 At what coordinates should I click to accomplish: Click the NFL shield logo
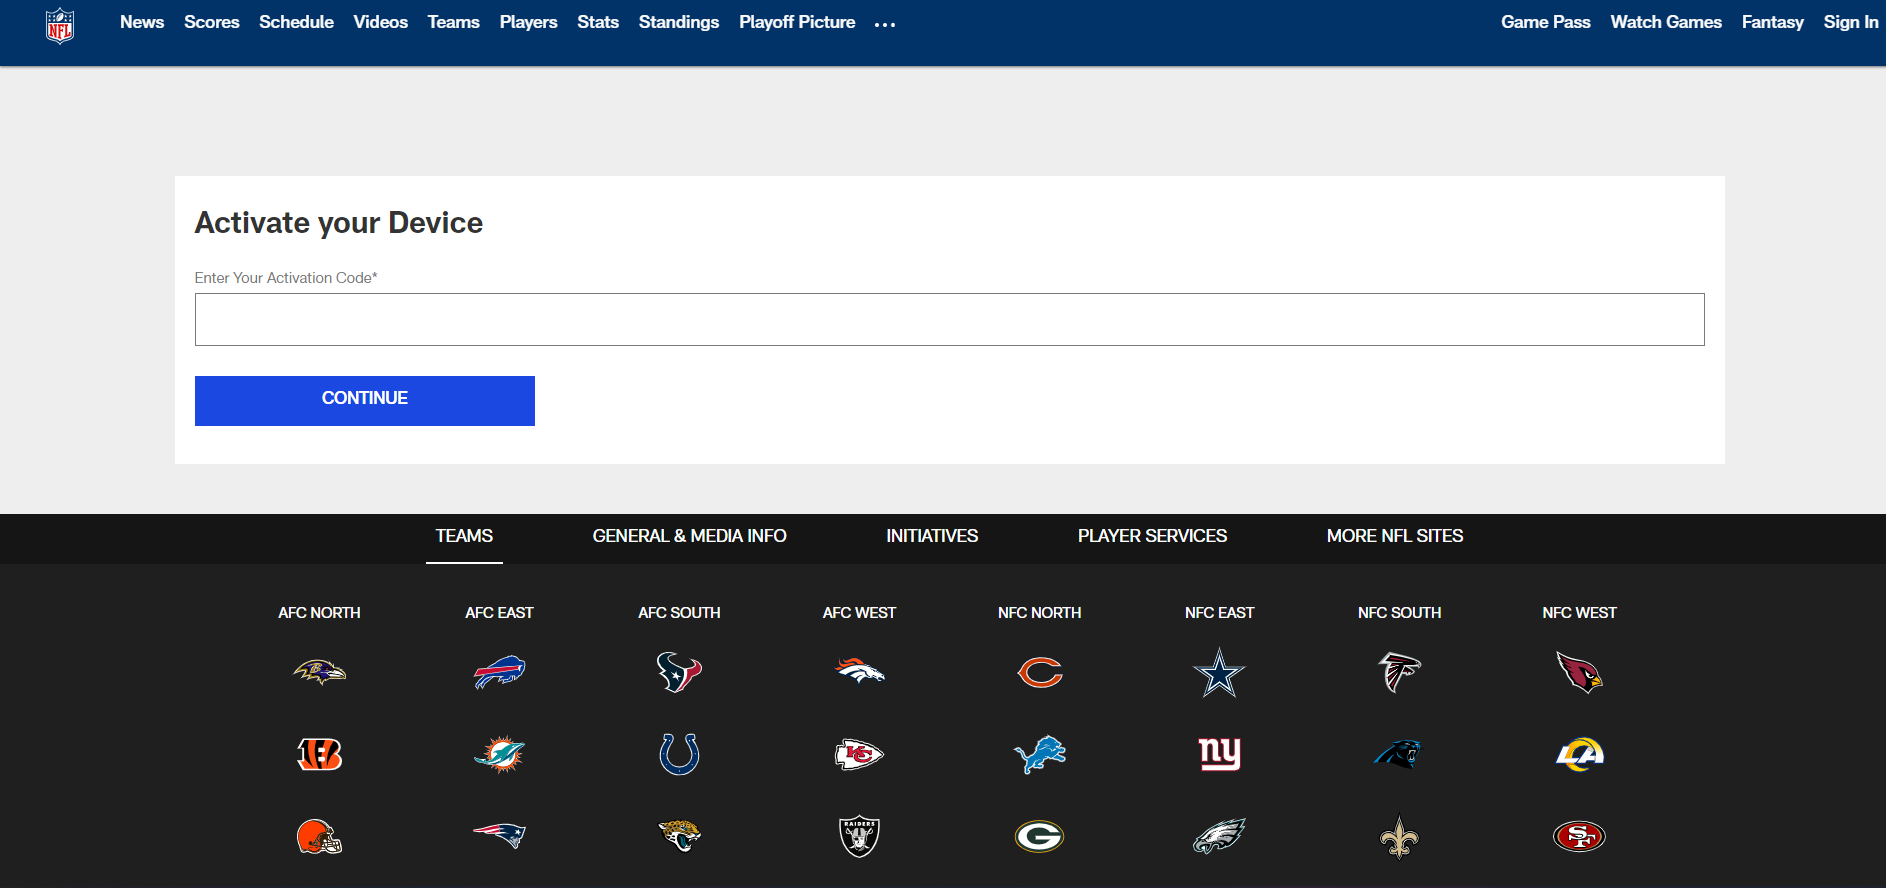point(60,25)
